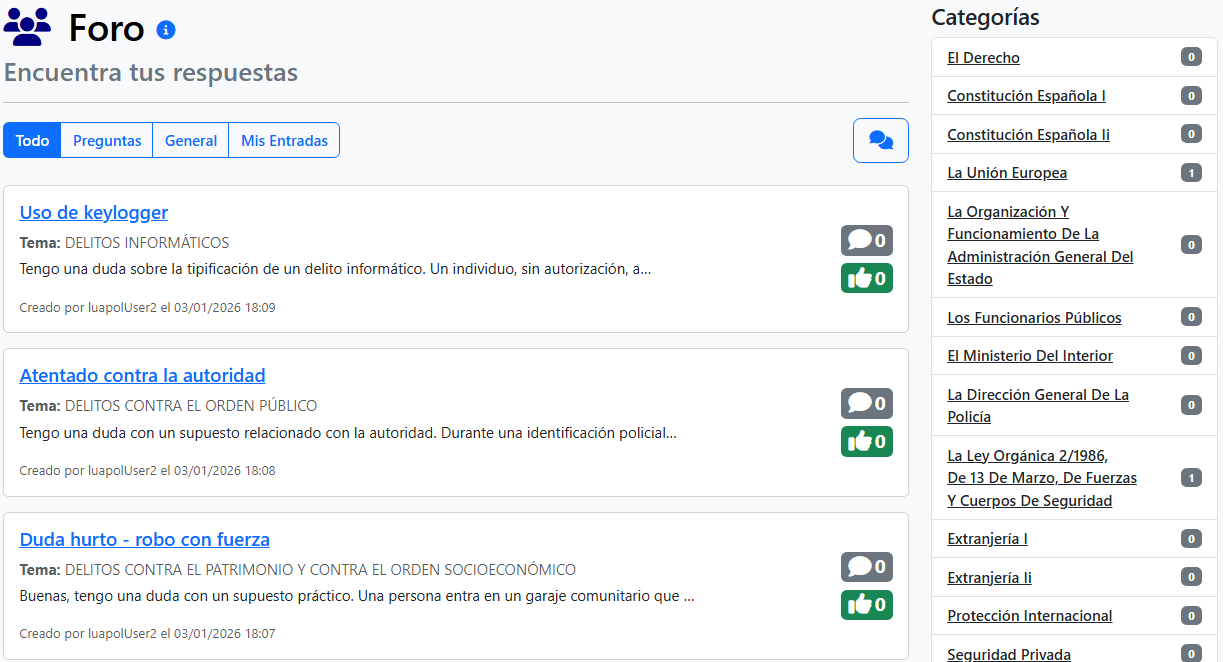Open comments on the keylogger post

tap(866, 240)
